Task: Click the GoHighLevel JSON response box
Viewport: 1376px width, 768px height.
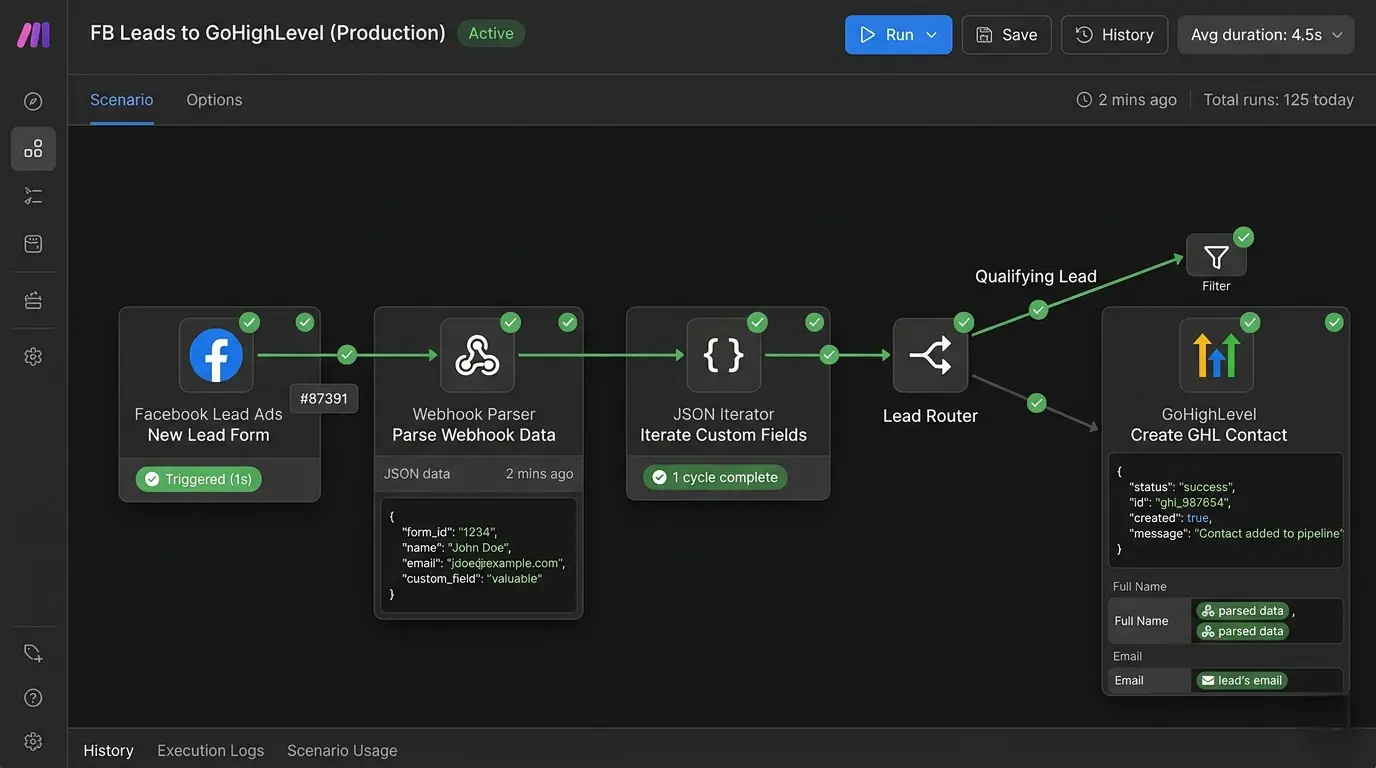Action: [x=1226, y=510]
